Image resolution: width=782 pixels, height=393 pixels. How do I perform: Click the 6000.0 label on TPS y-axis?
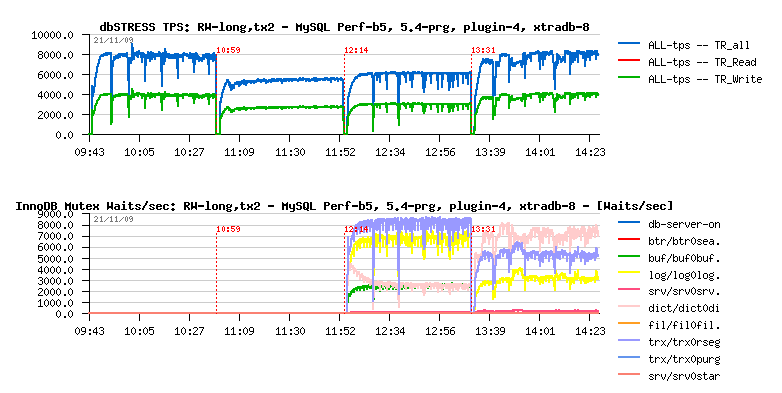(55, 75)
